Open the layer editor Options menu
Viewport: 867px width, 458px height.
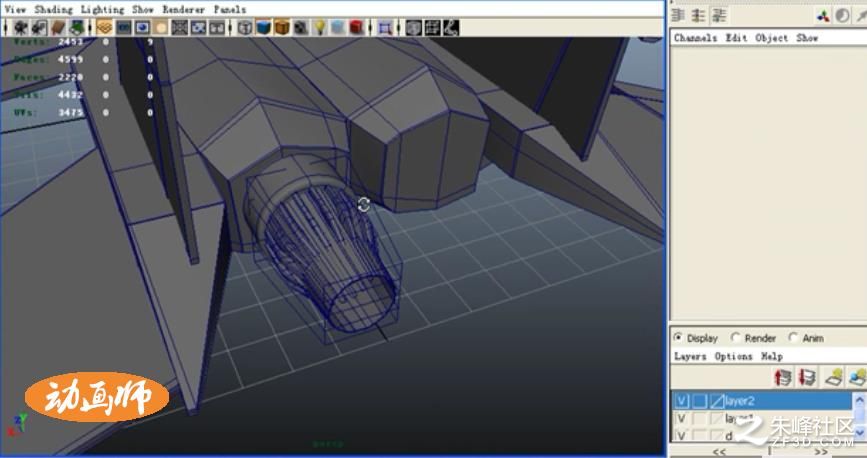(733, 356)
